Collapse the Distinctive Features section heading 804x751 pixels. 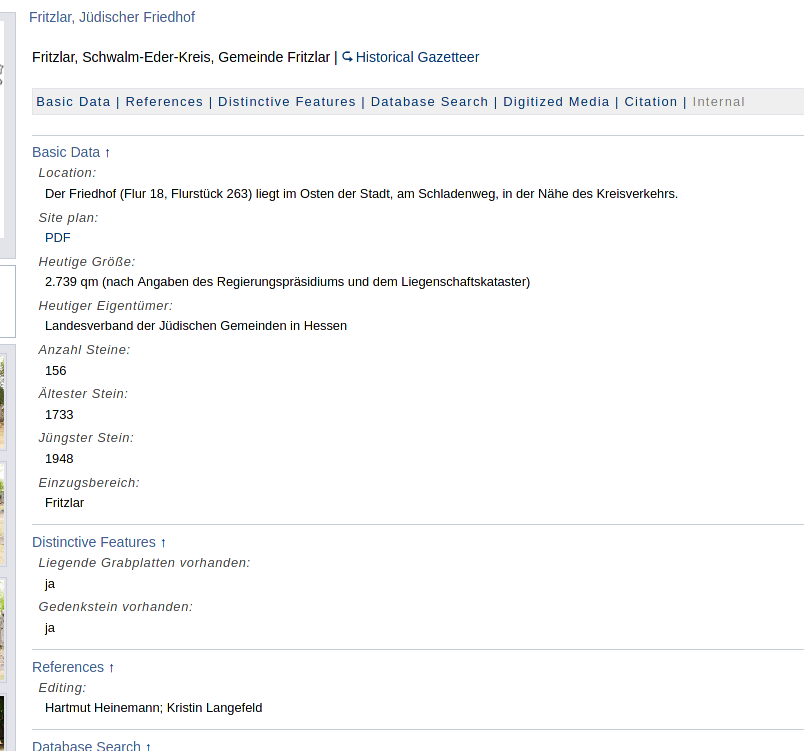[x=94, y=543]
